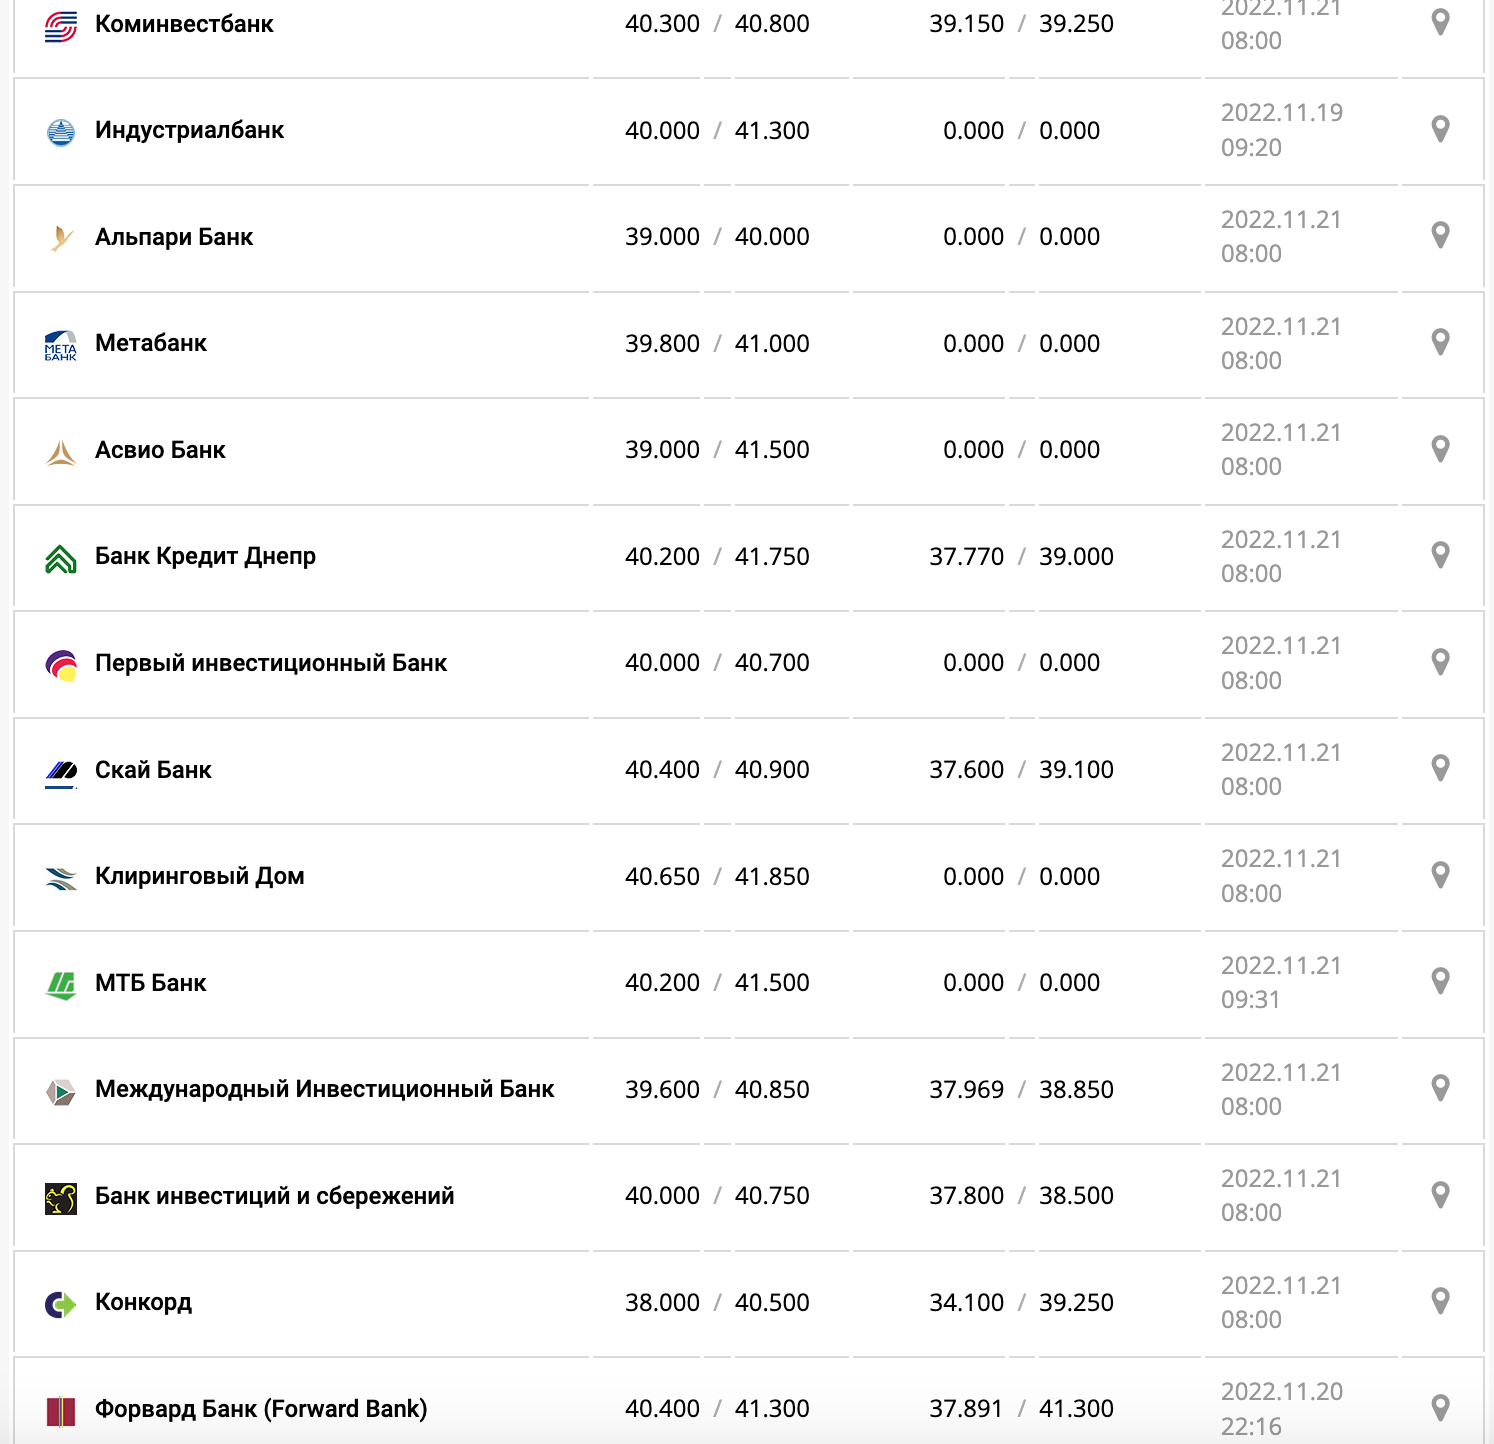Click the Банк инвестиций и сбережений logo
1494x1444 pixels.
[61, 1198]
